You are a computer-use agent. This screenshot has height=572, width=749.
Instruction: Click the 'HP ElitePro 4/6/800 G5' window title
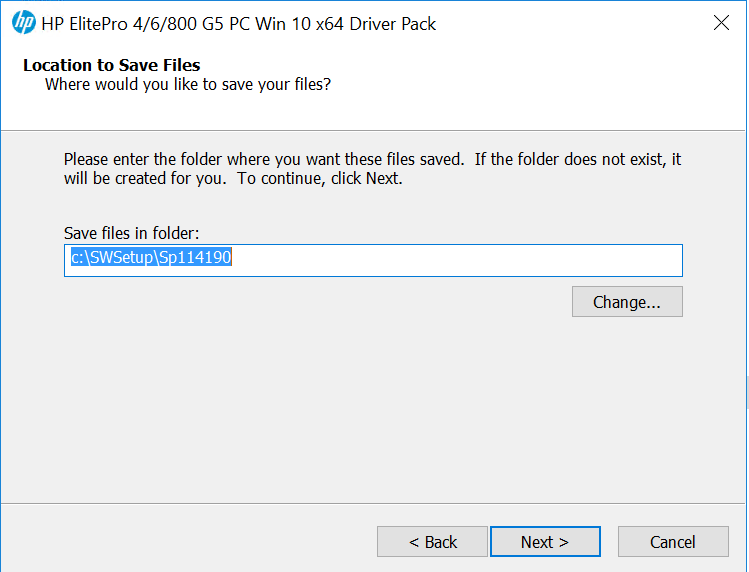point(239,24)
